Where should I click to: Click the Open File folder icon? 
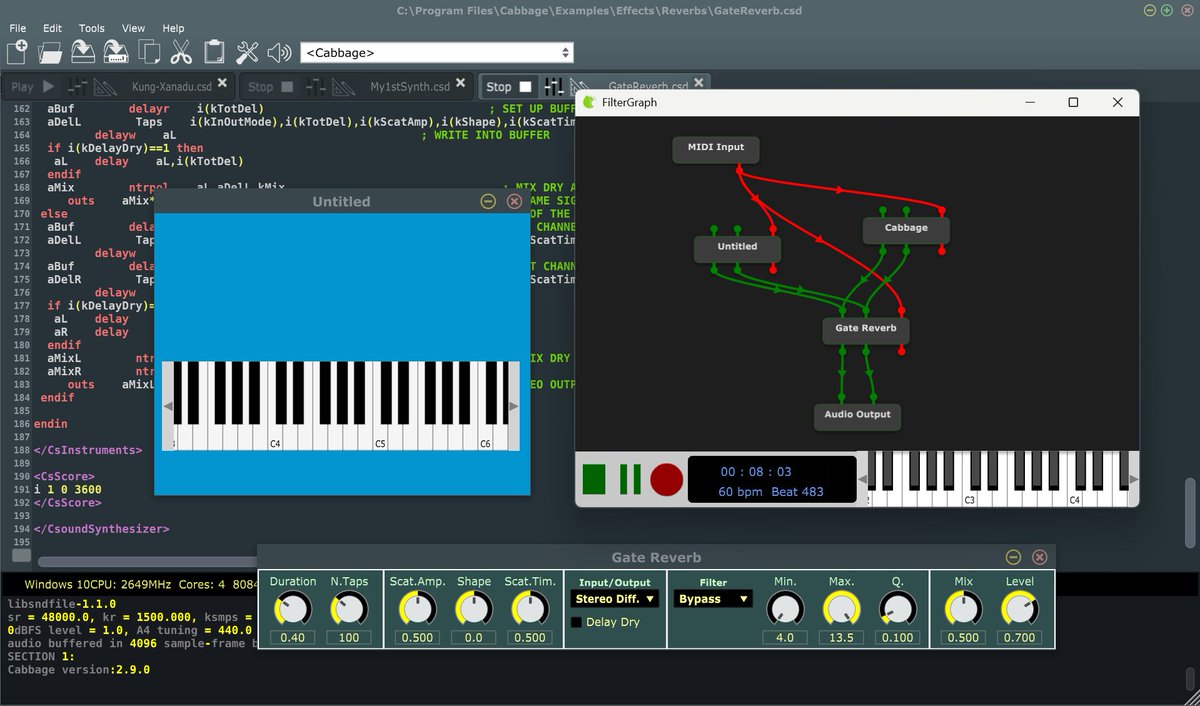pyautogui.click(x=50, y=52)
